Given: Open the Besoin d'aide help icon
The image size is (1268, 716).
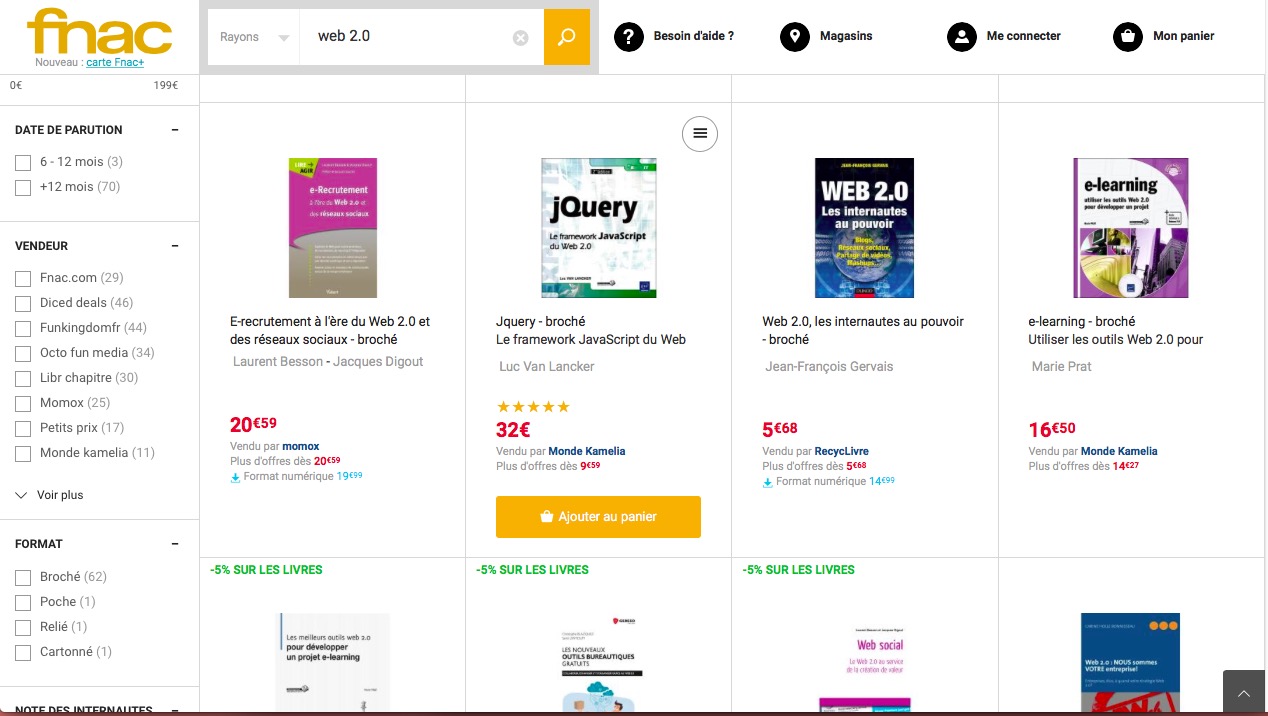Looking at the screenshot, I should [x=629, y=37].
